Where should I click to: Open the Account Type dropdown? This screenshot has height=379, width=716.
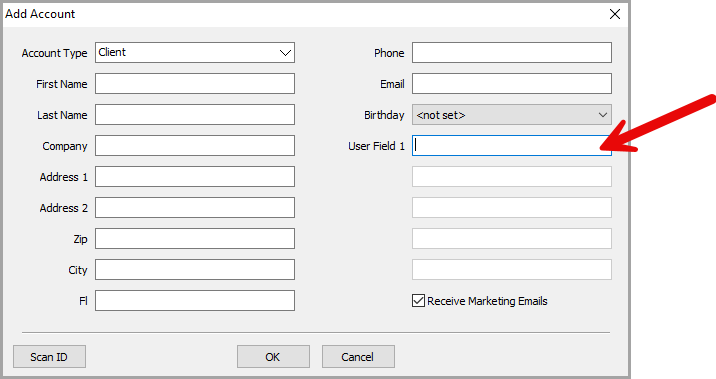point(195,53)
